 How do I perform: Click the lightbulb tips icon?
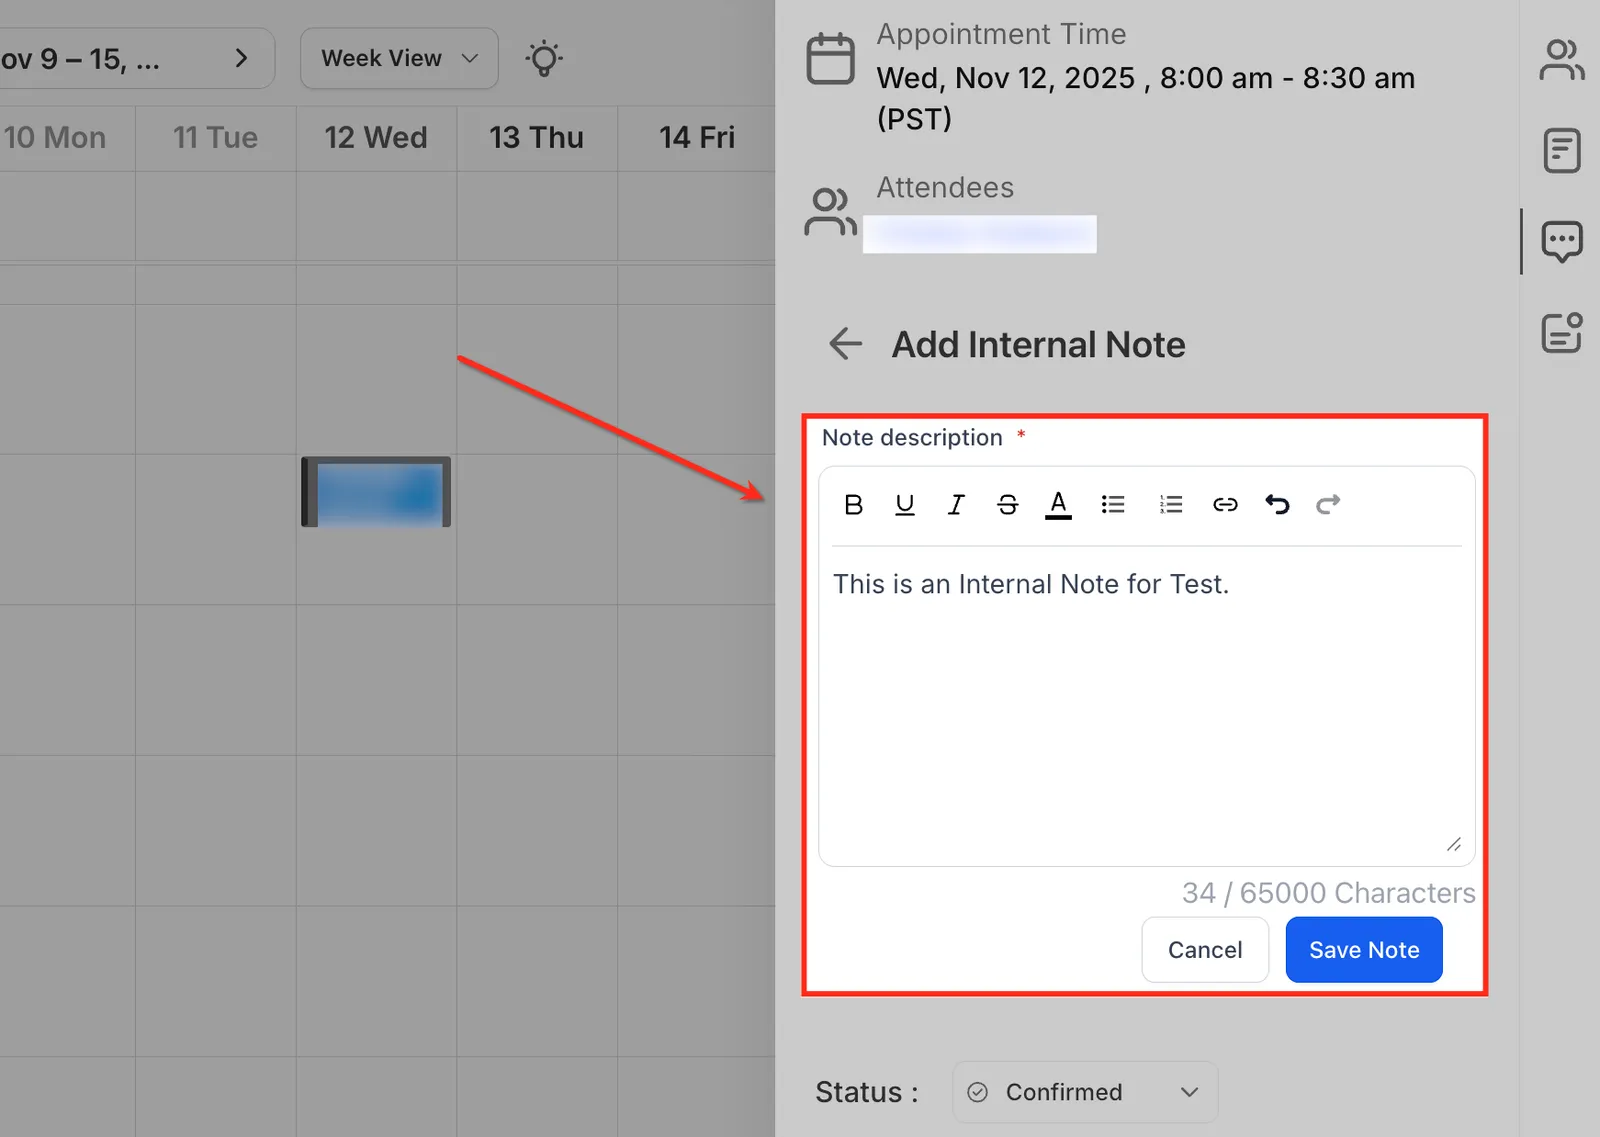tap(544, 59)
